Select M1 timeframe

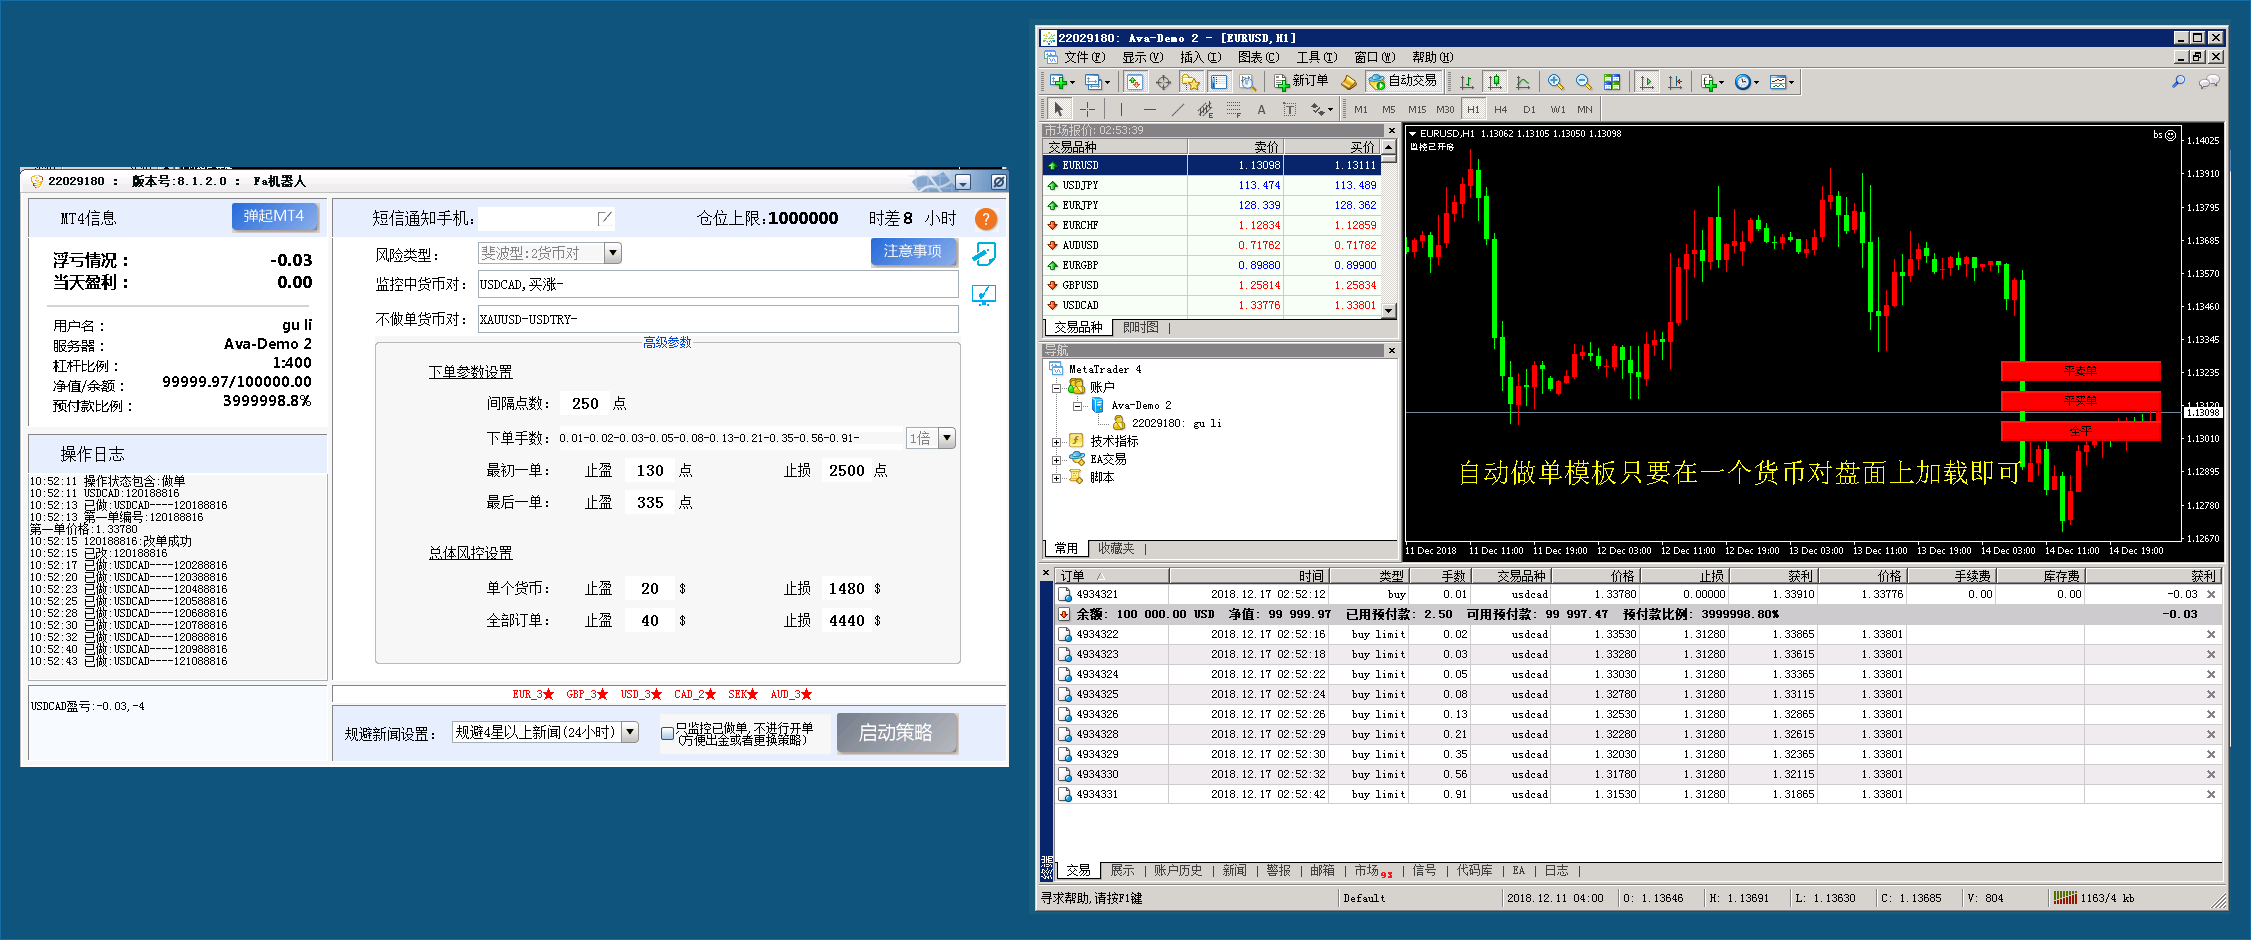[1361, 109]
